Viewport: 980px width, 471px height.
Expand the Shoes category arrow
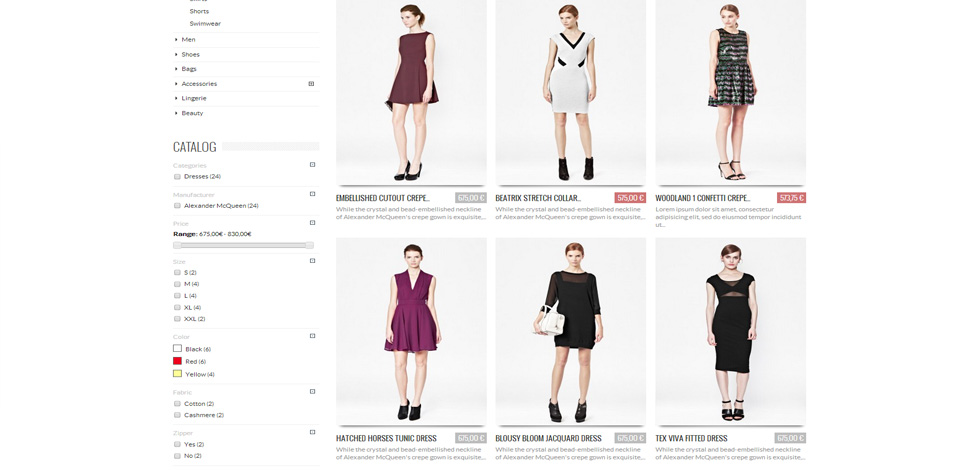click(x=176, y=54)
